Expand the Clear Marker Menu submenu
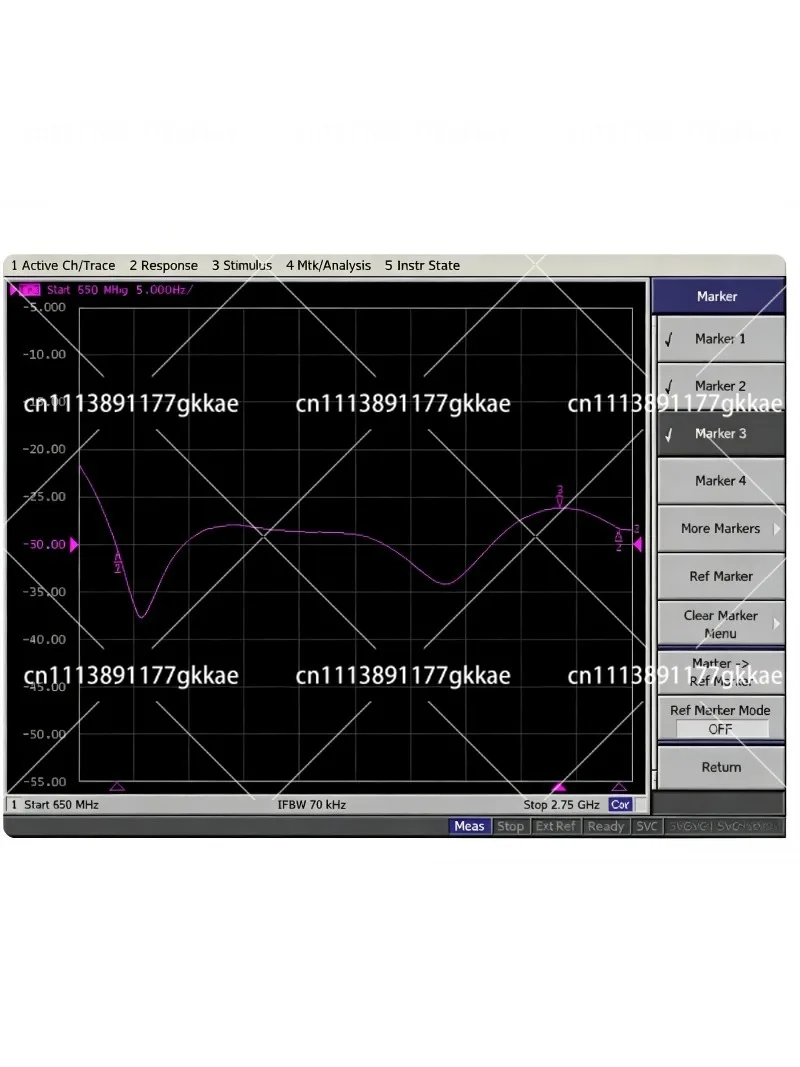 pyautogui.click(x=720, y=624)
